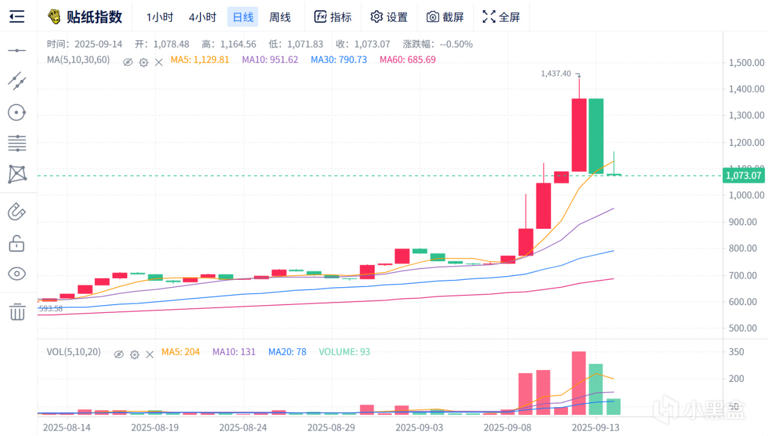Hide the MA indicator with eye icon
This screenshot has width=768, height=436.
click(128, 62)
